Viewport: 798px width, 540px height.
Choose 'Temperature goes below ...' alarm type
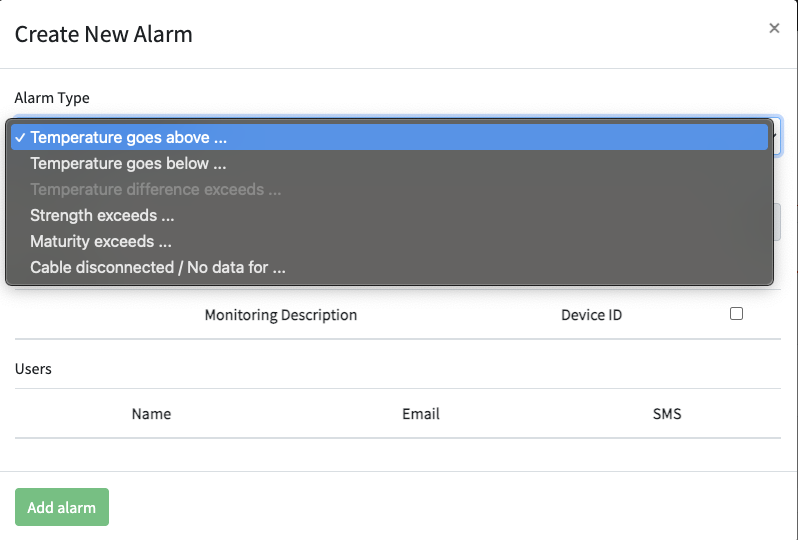pyautogui.click(x=128, y=163)
